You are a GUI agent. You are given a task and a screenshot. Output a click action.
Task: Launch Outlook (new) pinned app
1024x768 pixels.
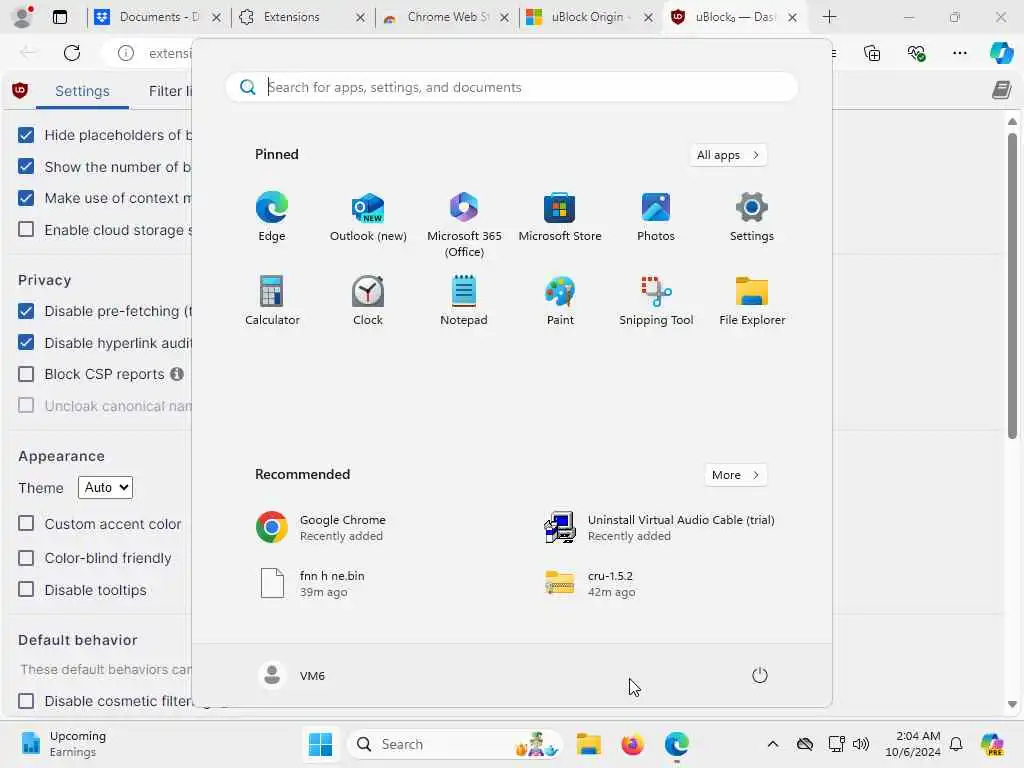(368, 217)
